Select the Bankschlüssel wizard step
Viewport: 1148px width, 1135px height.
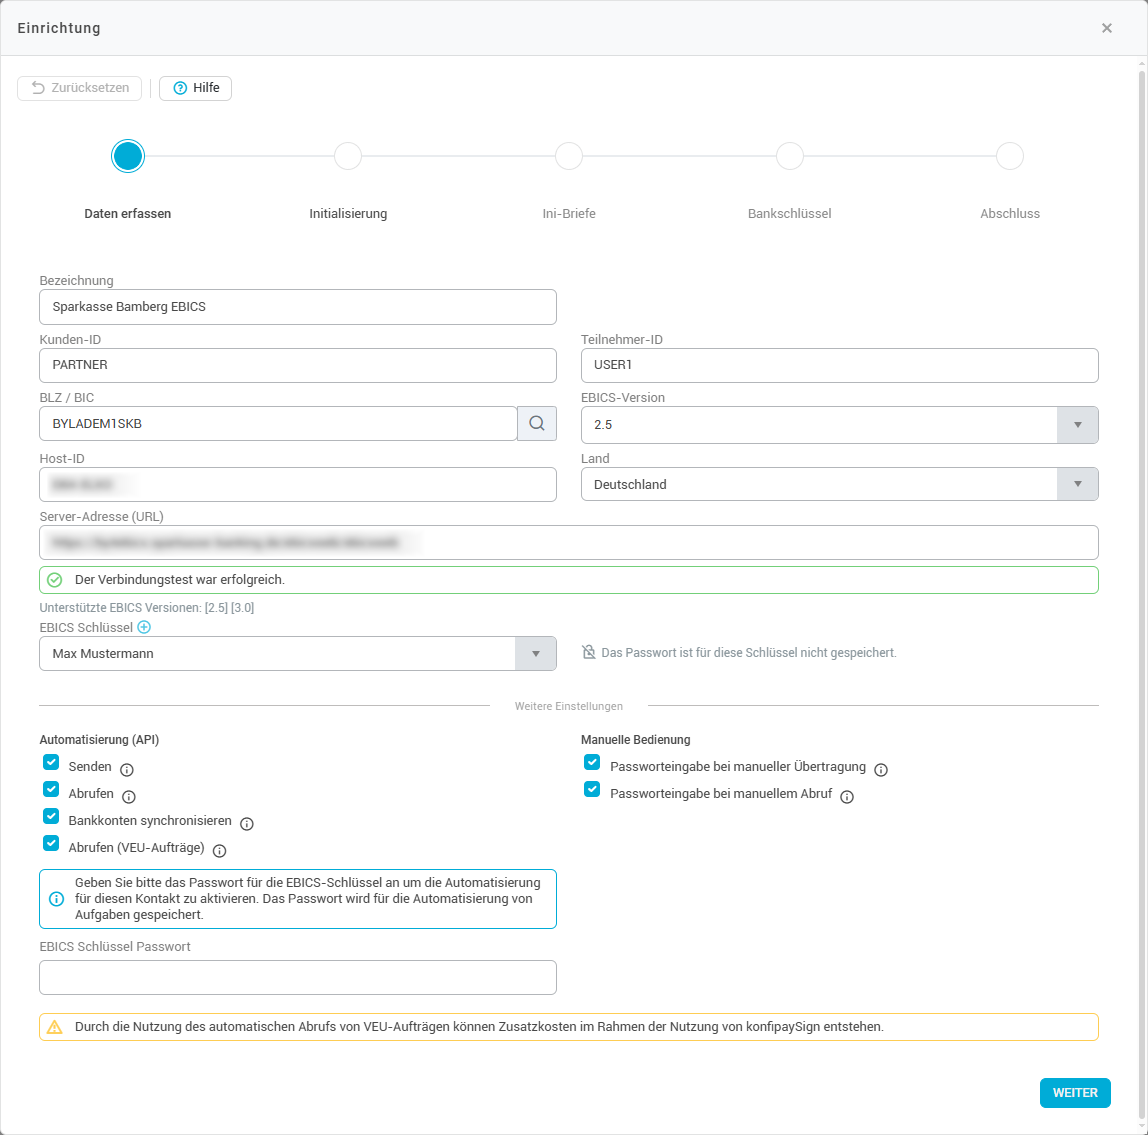pyautogui.click(x=790, y=157)
